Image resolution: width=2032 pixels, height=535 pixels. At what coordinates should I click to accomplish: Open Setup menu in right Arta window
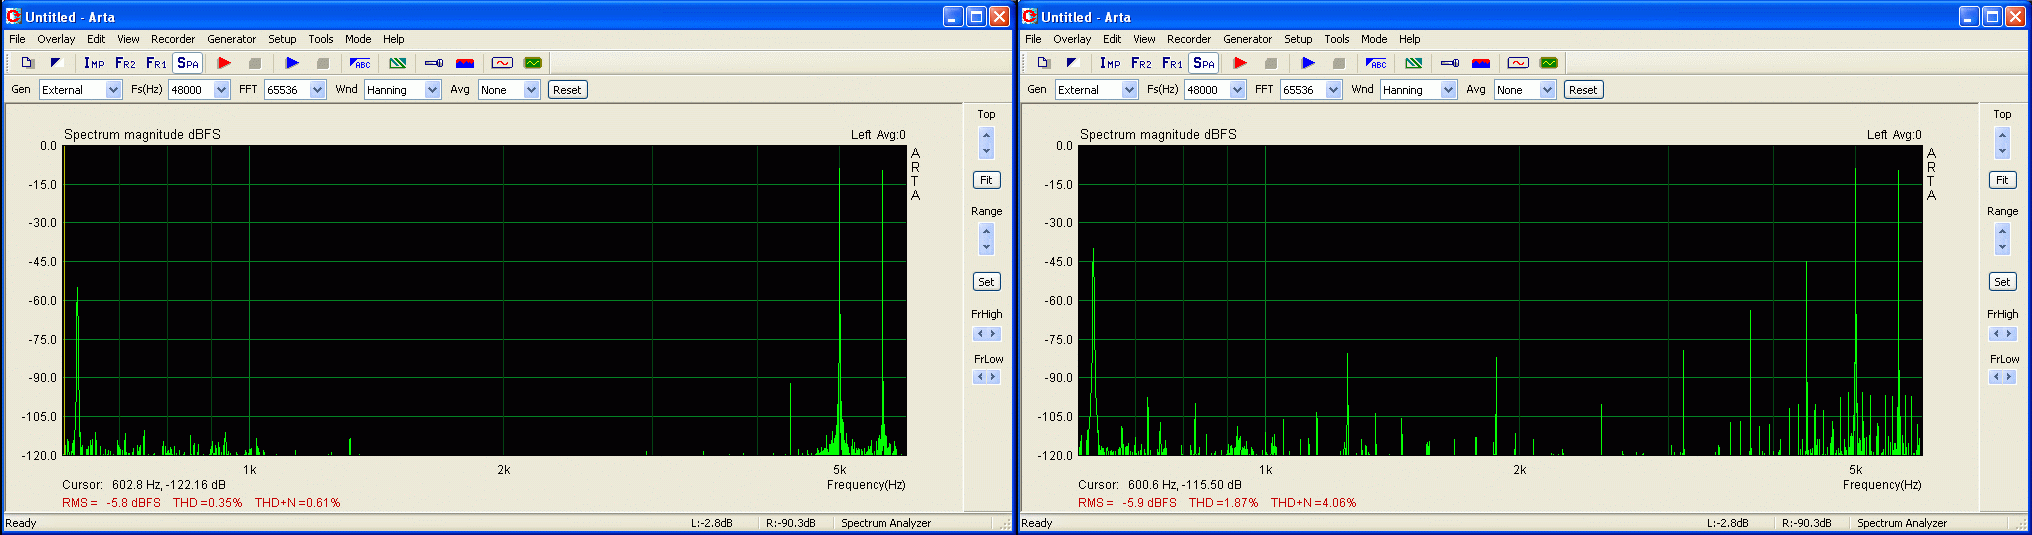coord(1298,39)
